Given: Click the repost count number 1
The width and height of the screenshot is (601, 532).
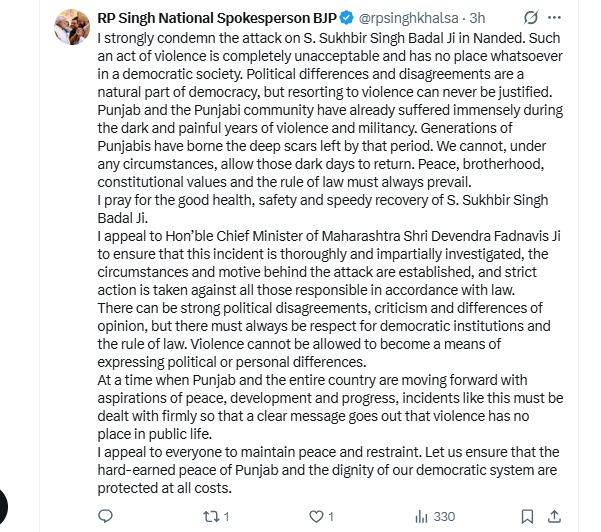Looking at the screenshot, I should tap(227, 517).
